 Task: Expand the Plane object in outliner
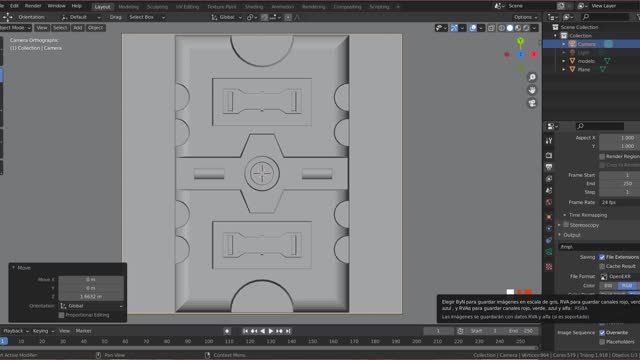564,69
